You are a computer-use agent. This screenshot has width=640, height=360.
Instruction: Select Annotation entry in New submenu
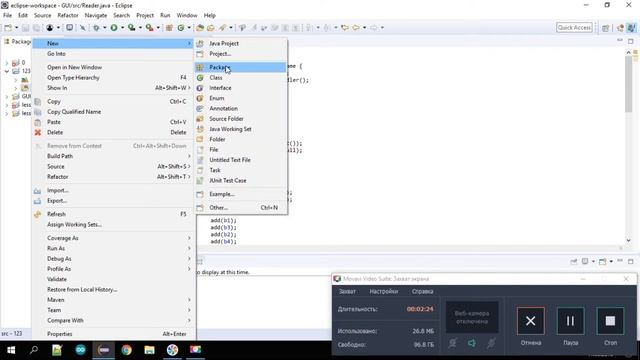[x=240, y=108]
